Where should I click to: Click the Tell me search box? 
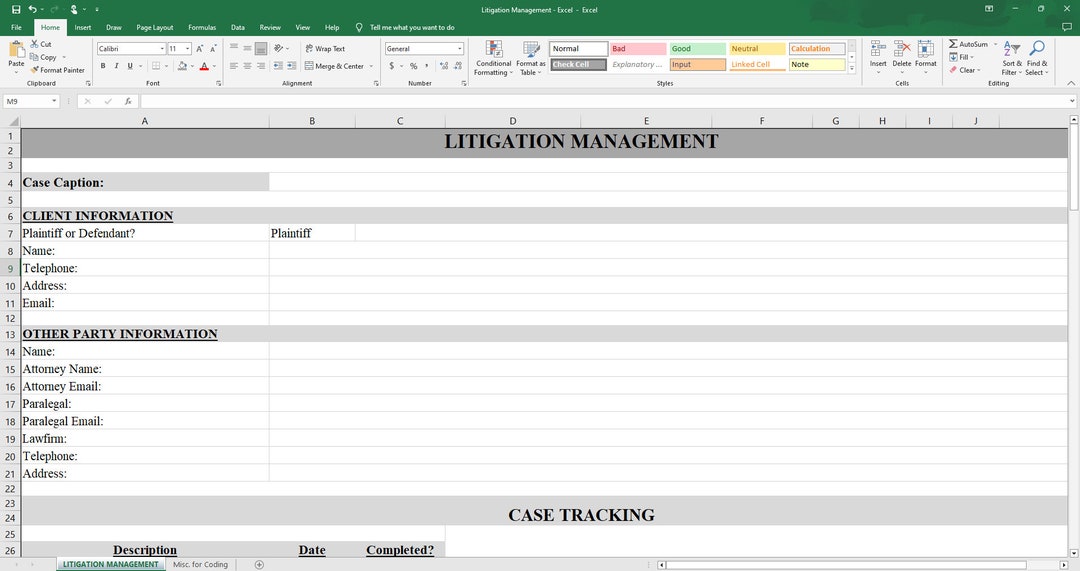[412, 28]
